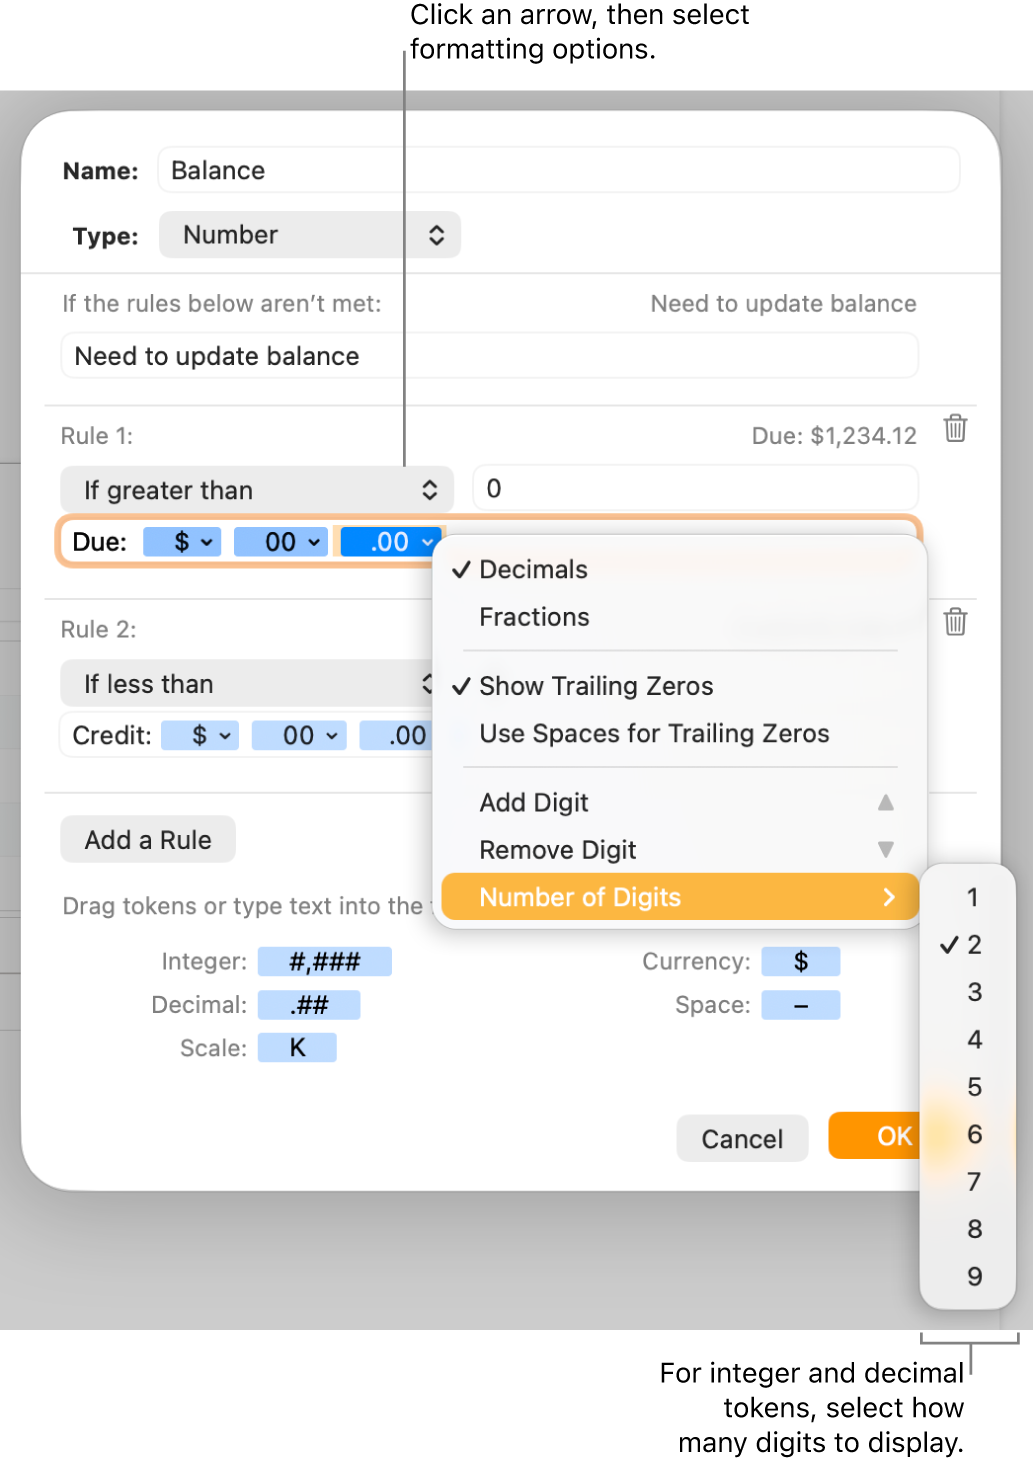The height and width of the screenshot is (1460, 1033).
Task: Click the Space dash token
Action: pos(800,1004)
